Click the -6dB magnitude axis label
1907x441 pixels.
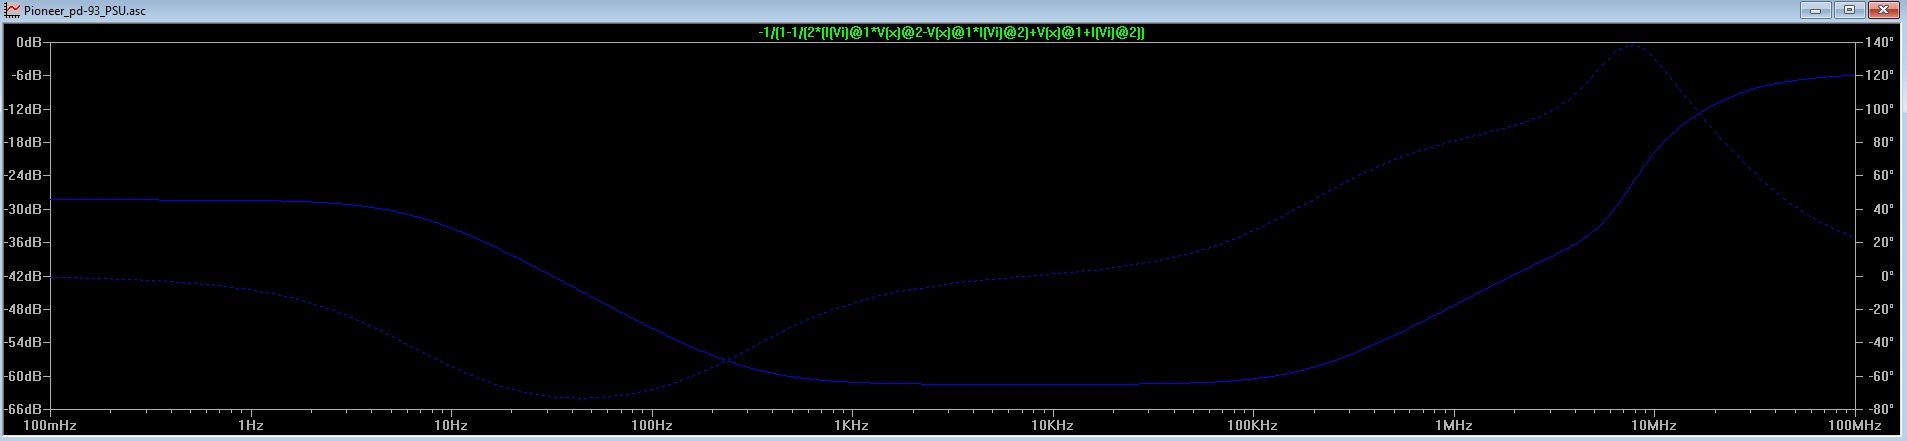27,76
